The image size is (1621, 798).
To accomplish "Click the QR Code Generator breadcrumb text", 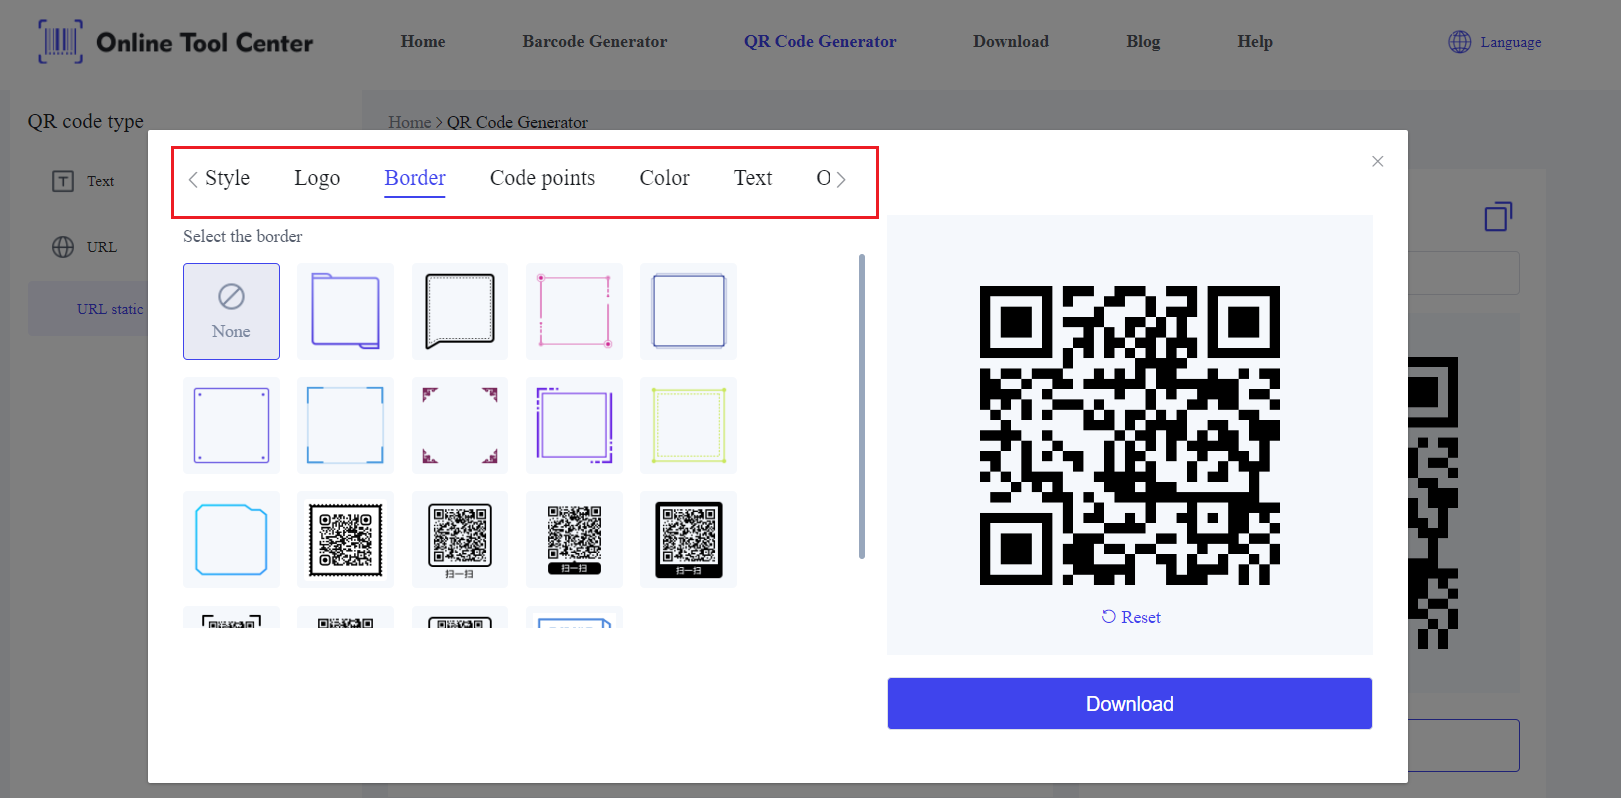I will (517, 122).
